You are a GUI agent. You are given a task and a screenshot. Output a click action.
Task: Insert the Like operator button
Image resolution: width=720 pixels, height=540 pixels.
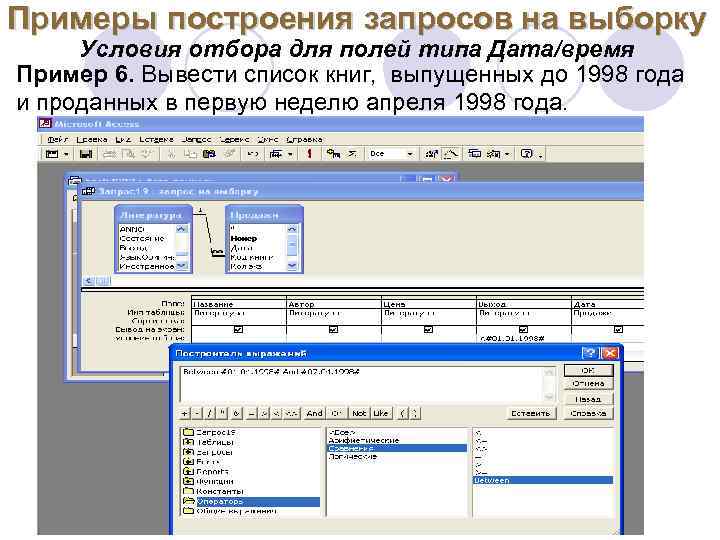pyautogui.click(x=381, y=413)
